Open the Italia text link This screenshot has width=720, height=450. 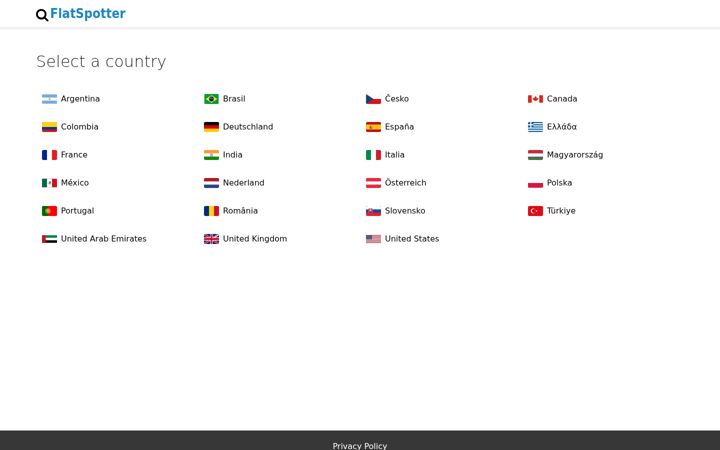pos(395,155)
